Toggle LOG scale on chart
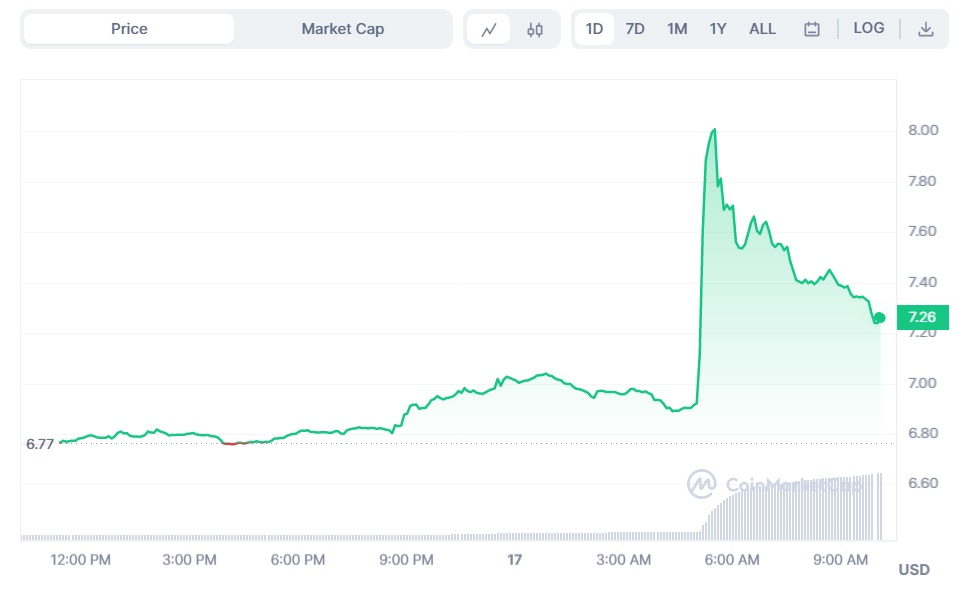 tap(869, 28)
